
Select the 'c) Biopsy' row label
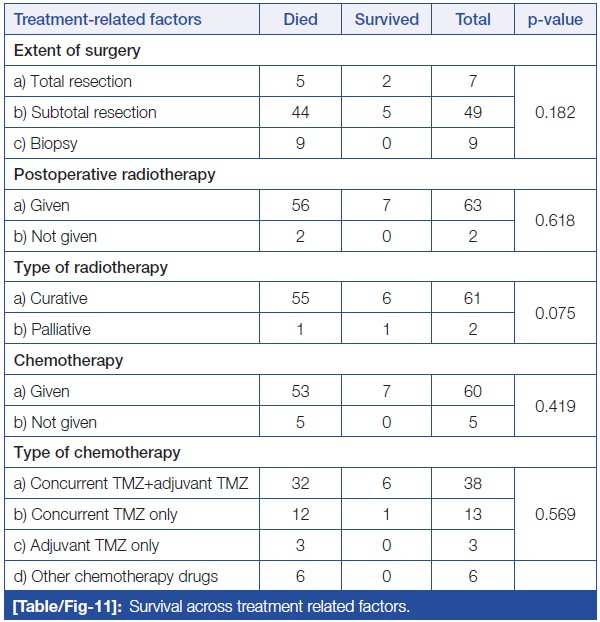(x=46, y=143)
